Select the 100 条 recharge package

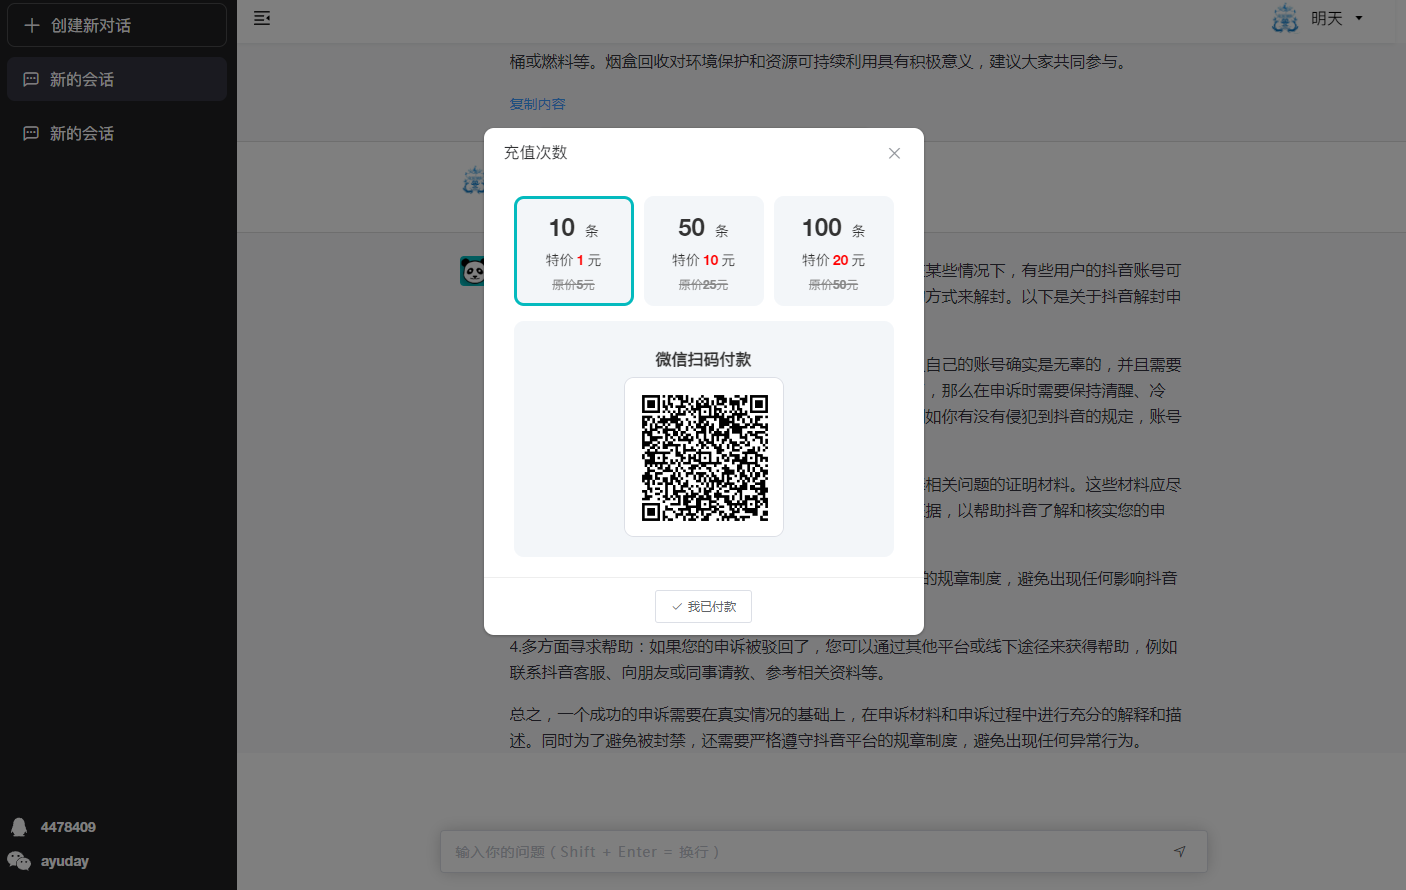834,251
